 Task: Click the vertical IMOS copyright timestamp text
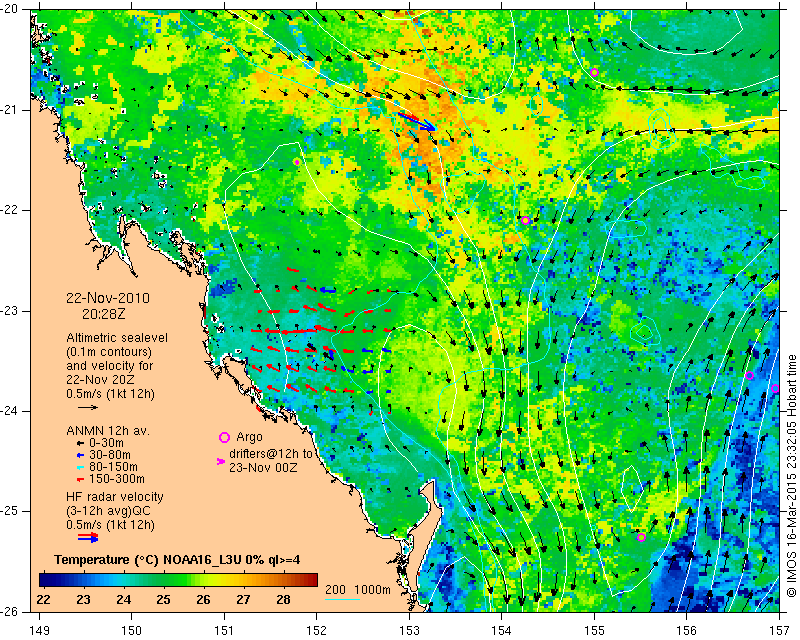pos(792,477)
